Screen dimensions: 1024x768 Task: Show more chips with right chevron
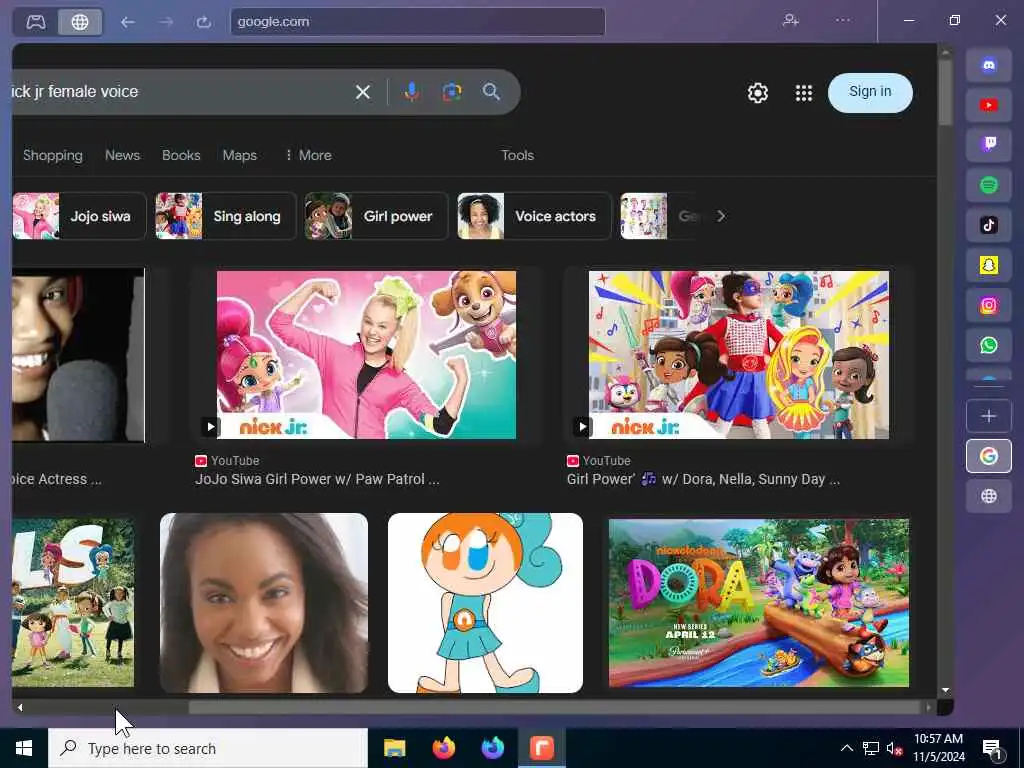[720, 216]
